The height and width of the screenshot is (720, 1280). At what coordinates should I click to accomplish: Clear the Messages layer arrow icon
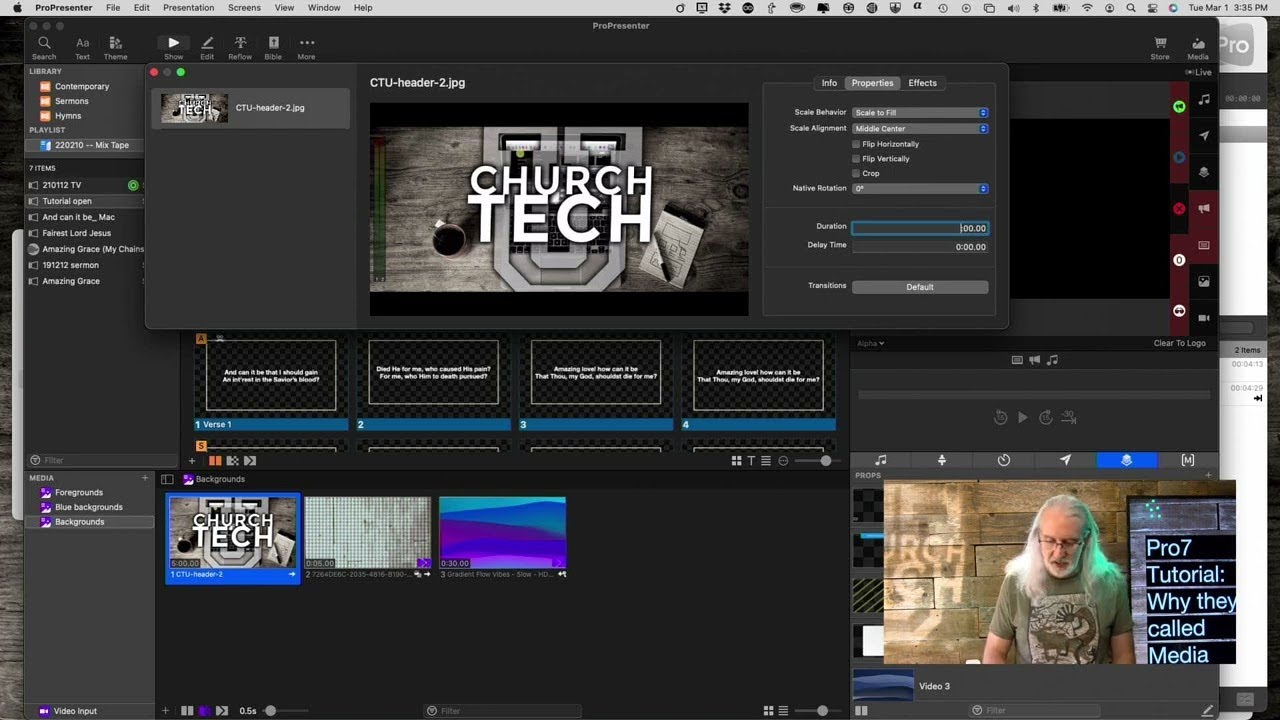pos(1204,136)
